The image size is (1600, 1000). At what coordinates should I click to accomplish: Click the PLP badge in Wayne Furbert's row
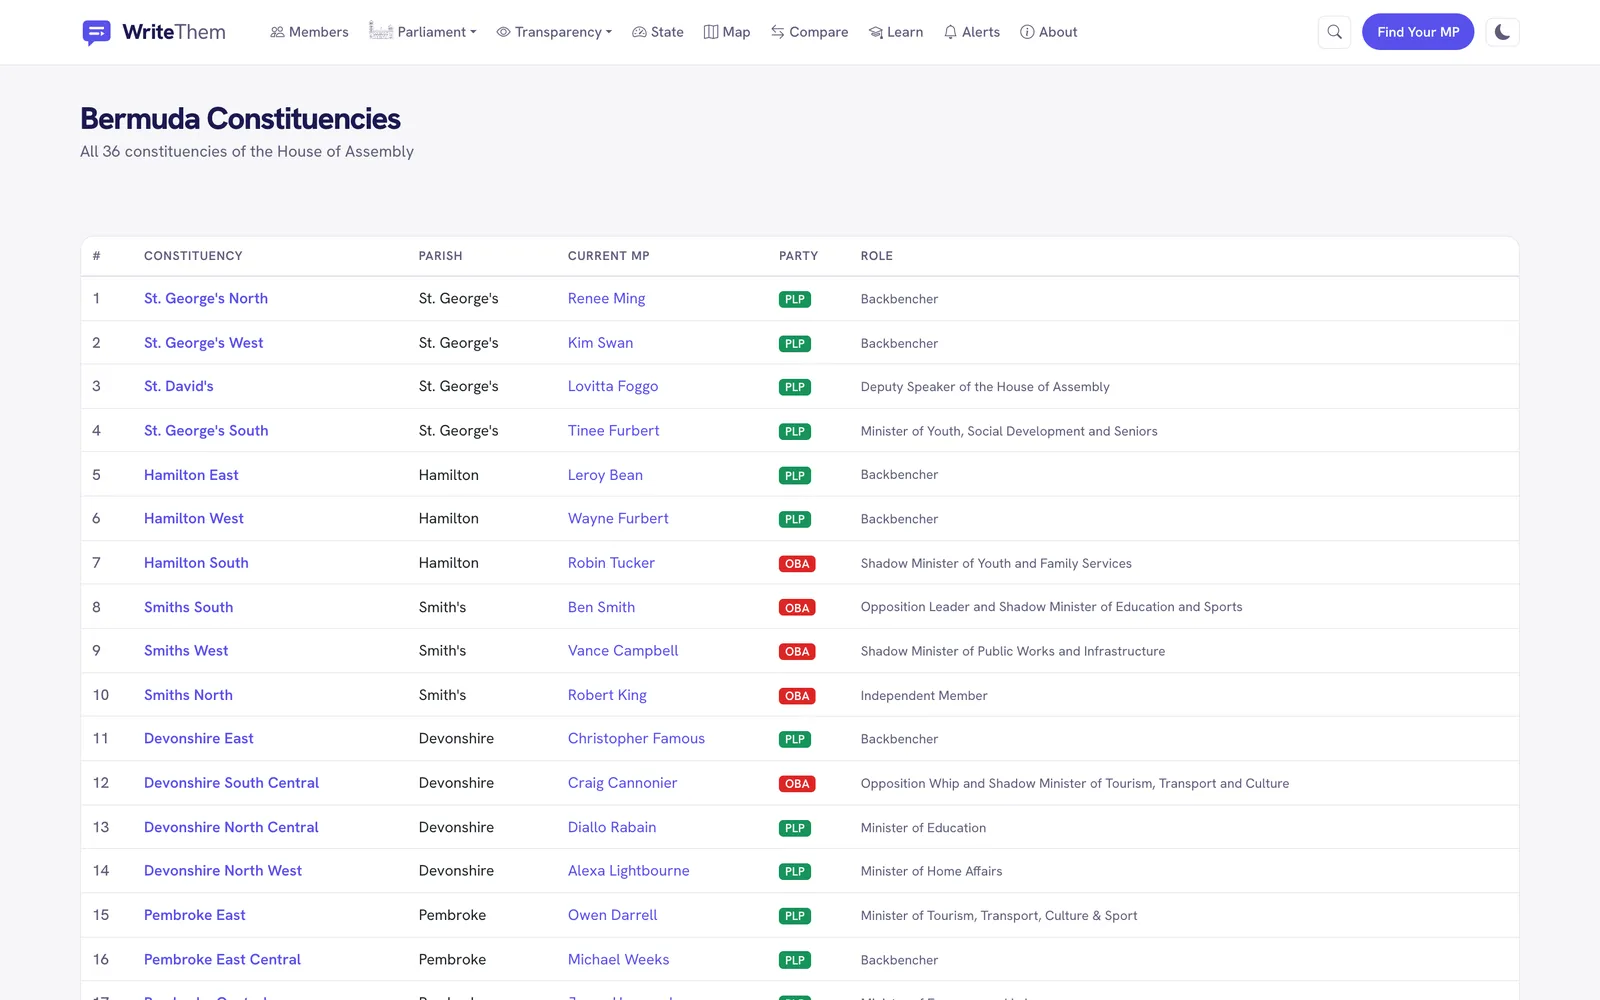795,519
